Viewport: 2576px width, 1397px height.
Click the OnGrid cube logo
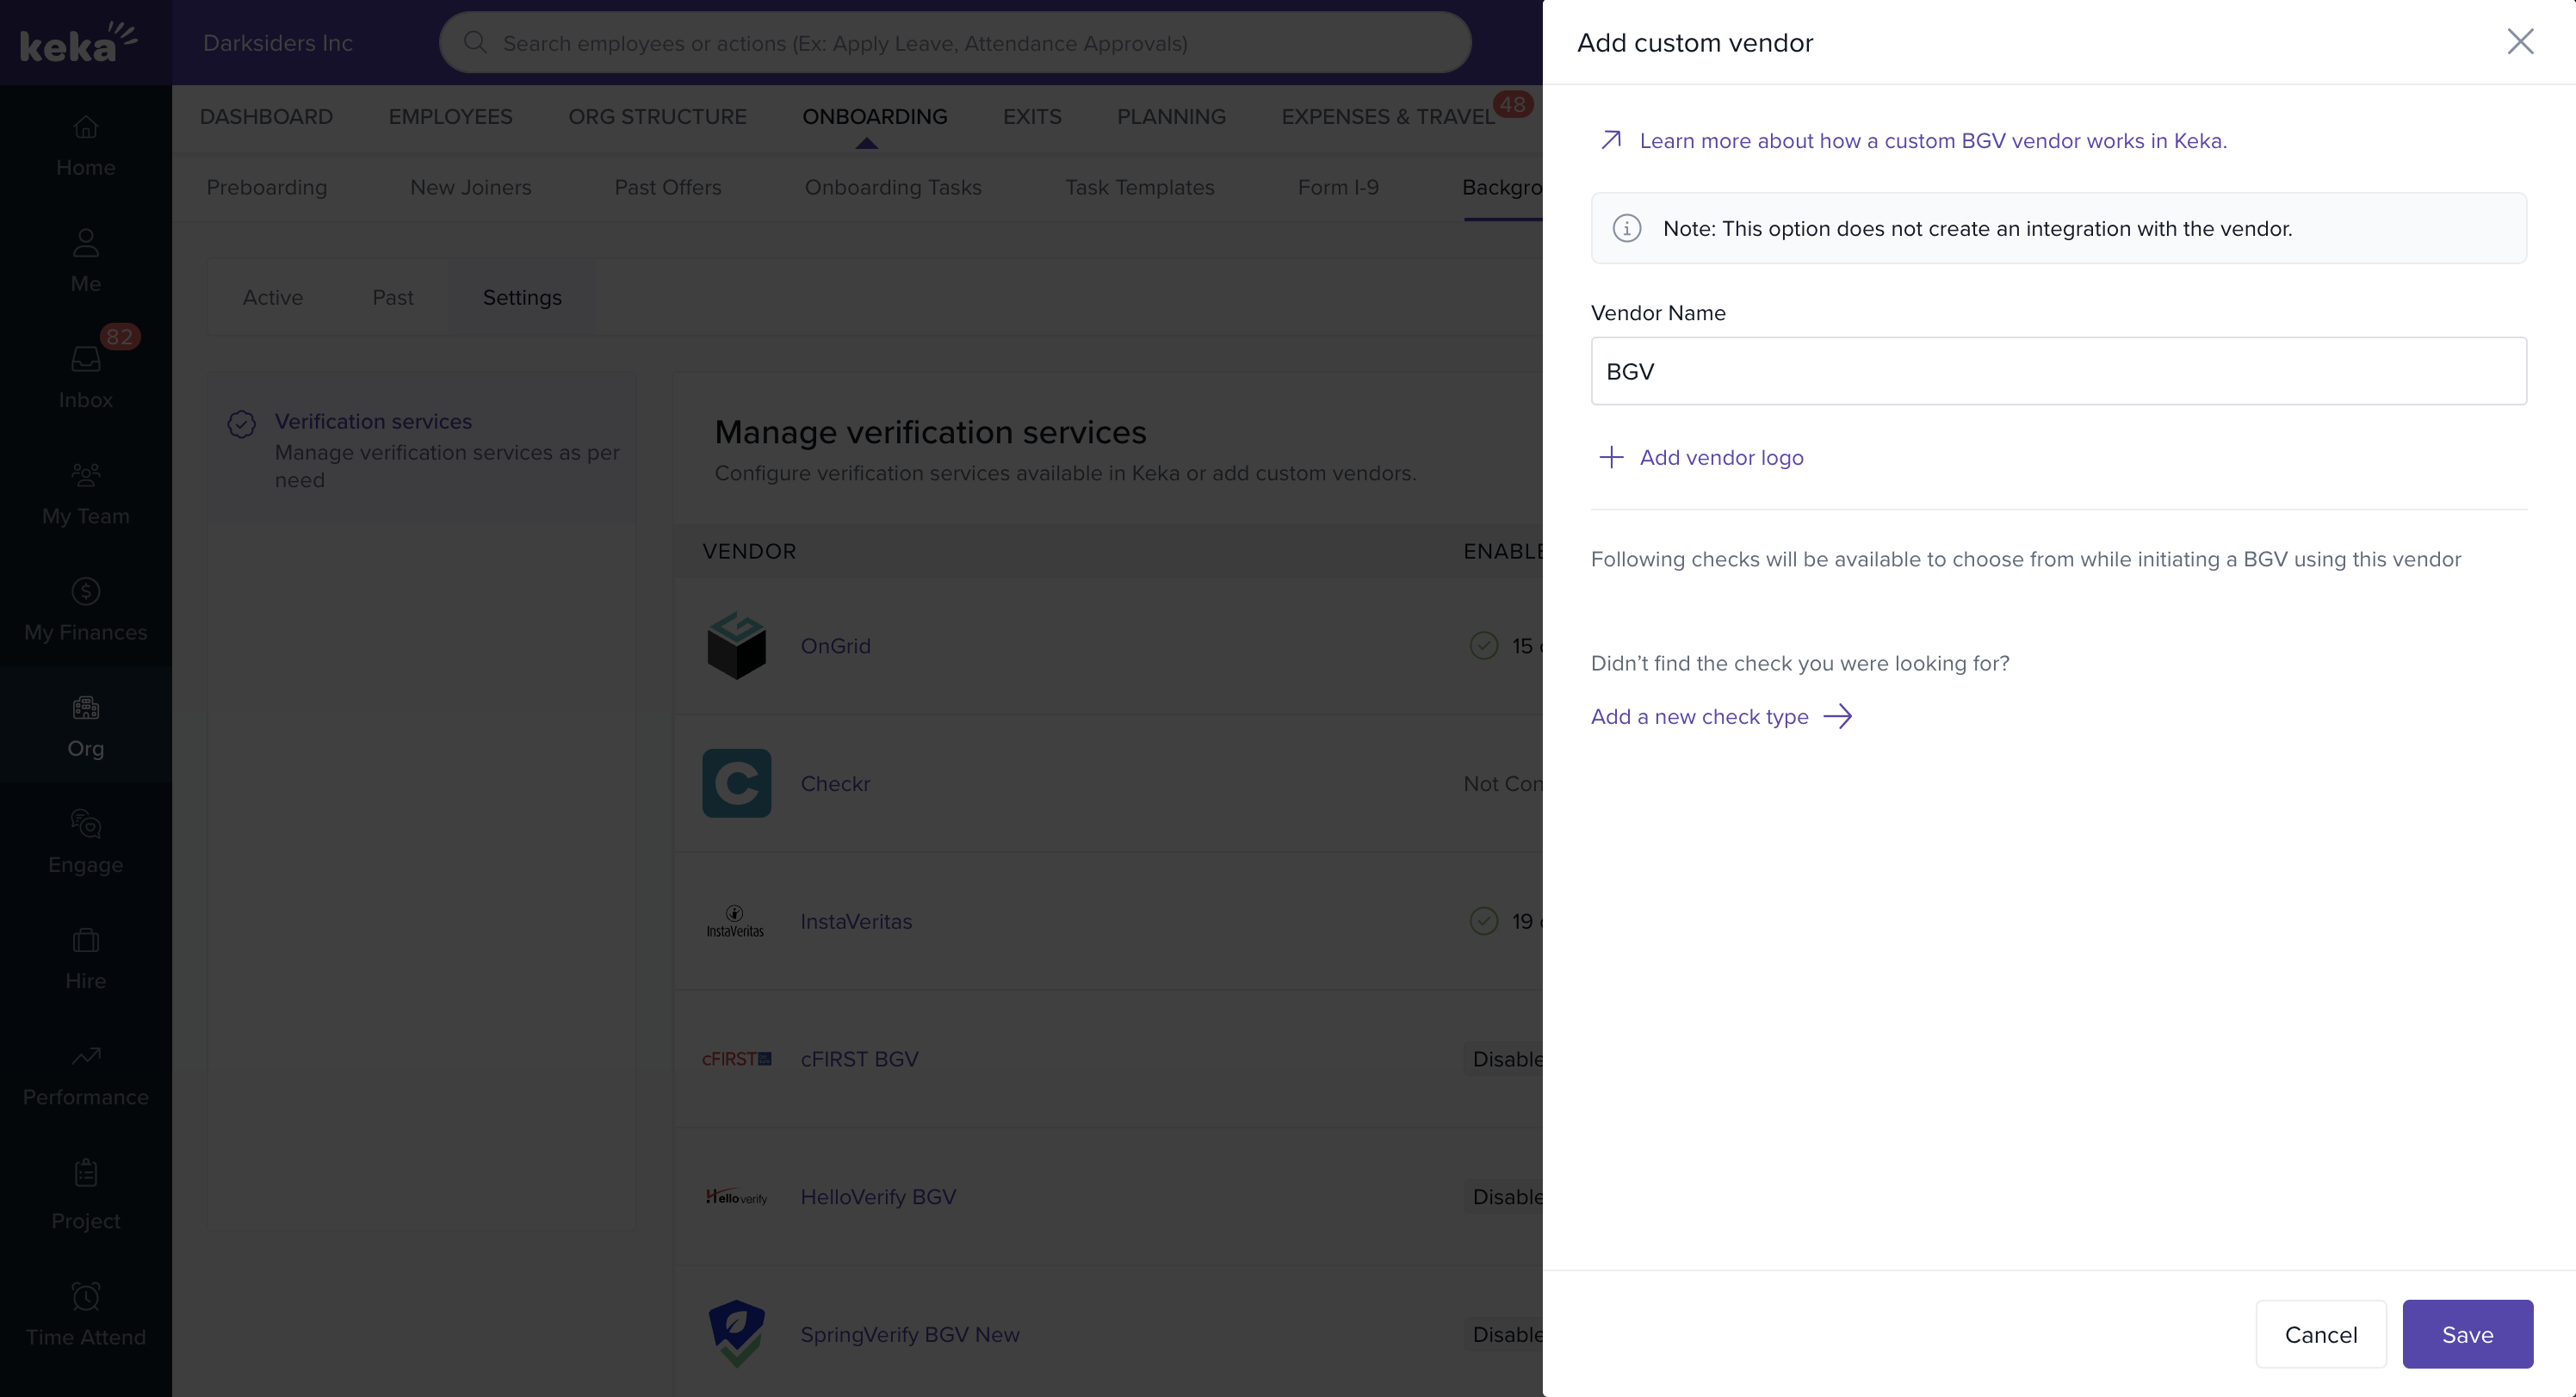[736, 646]
